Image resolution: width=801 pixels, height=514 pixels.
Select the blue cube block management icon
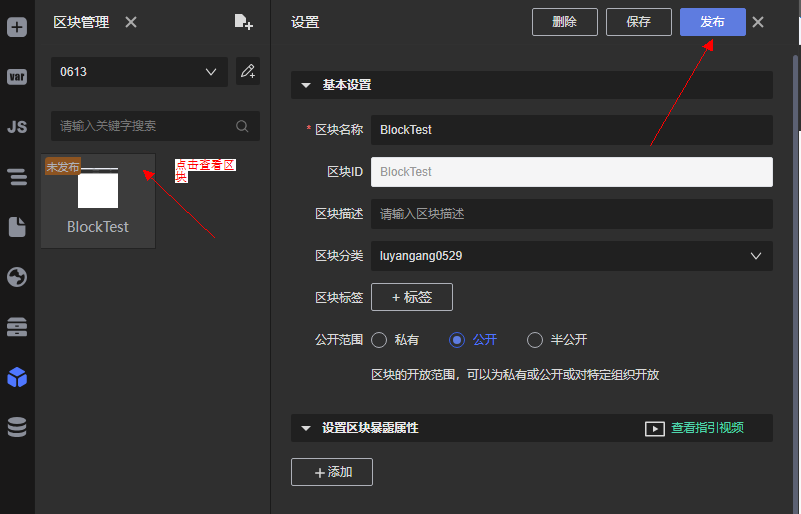[x=17, y=377]
